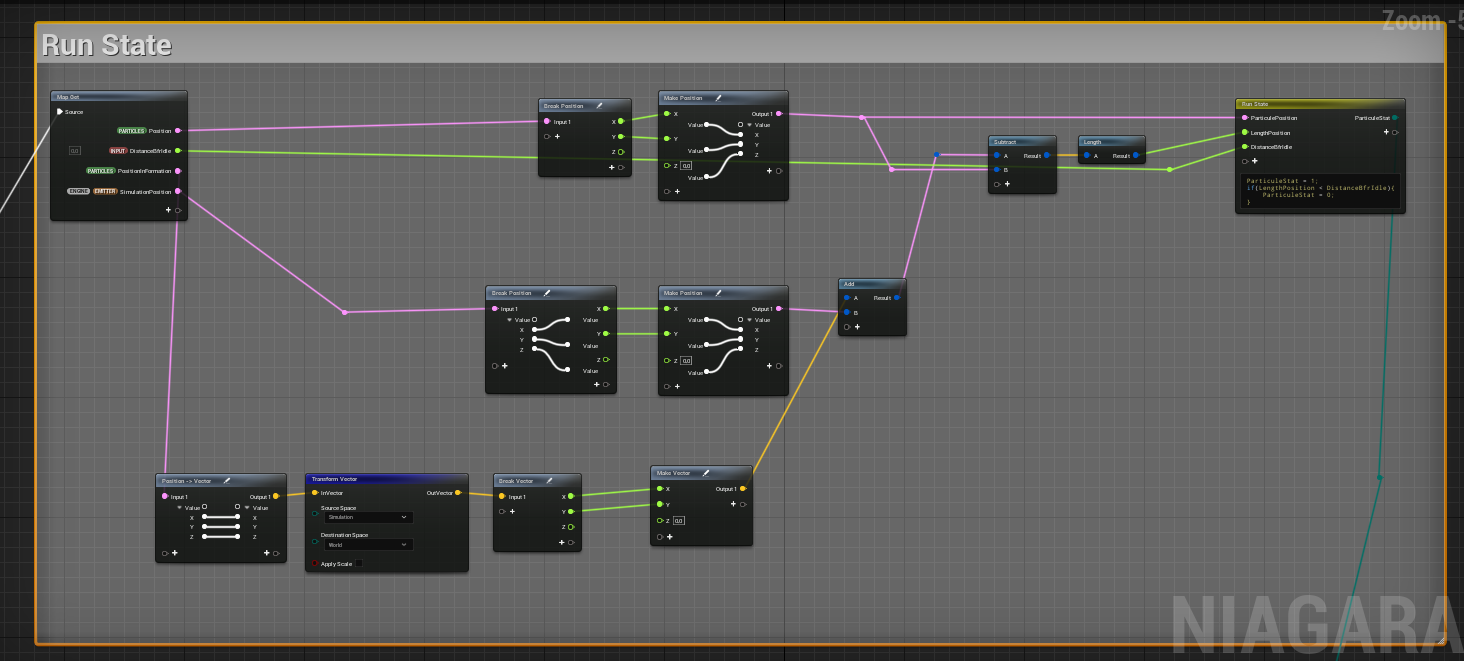
Task: Enable the Apply Scale checkbox
Action: 359,564
